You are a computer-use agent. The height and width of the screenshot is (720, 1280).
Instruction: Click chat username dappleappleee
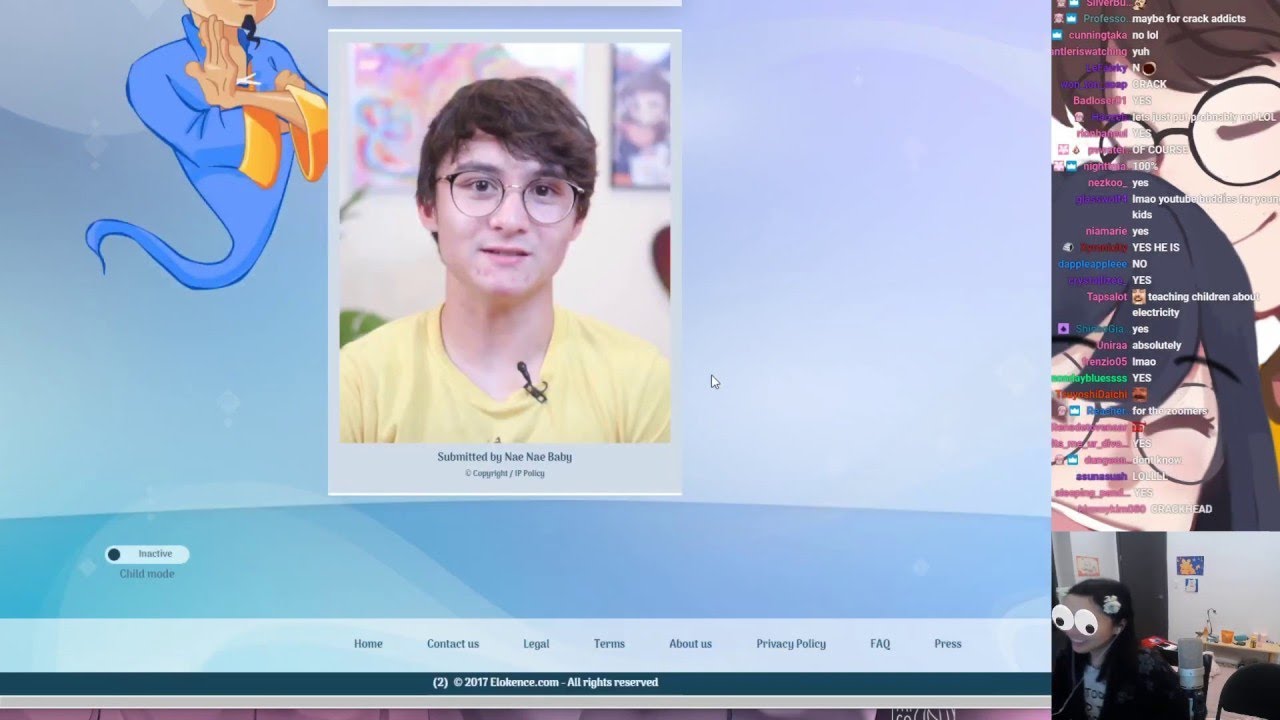[x=1093, y=264]
